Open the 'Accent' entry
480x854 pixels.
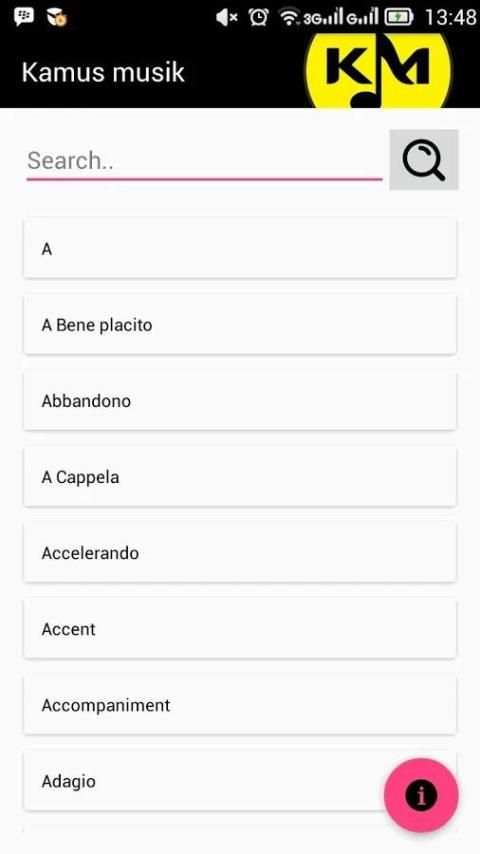(x=240, y=629)
